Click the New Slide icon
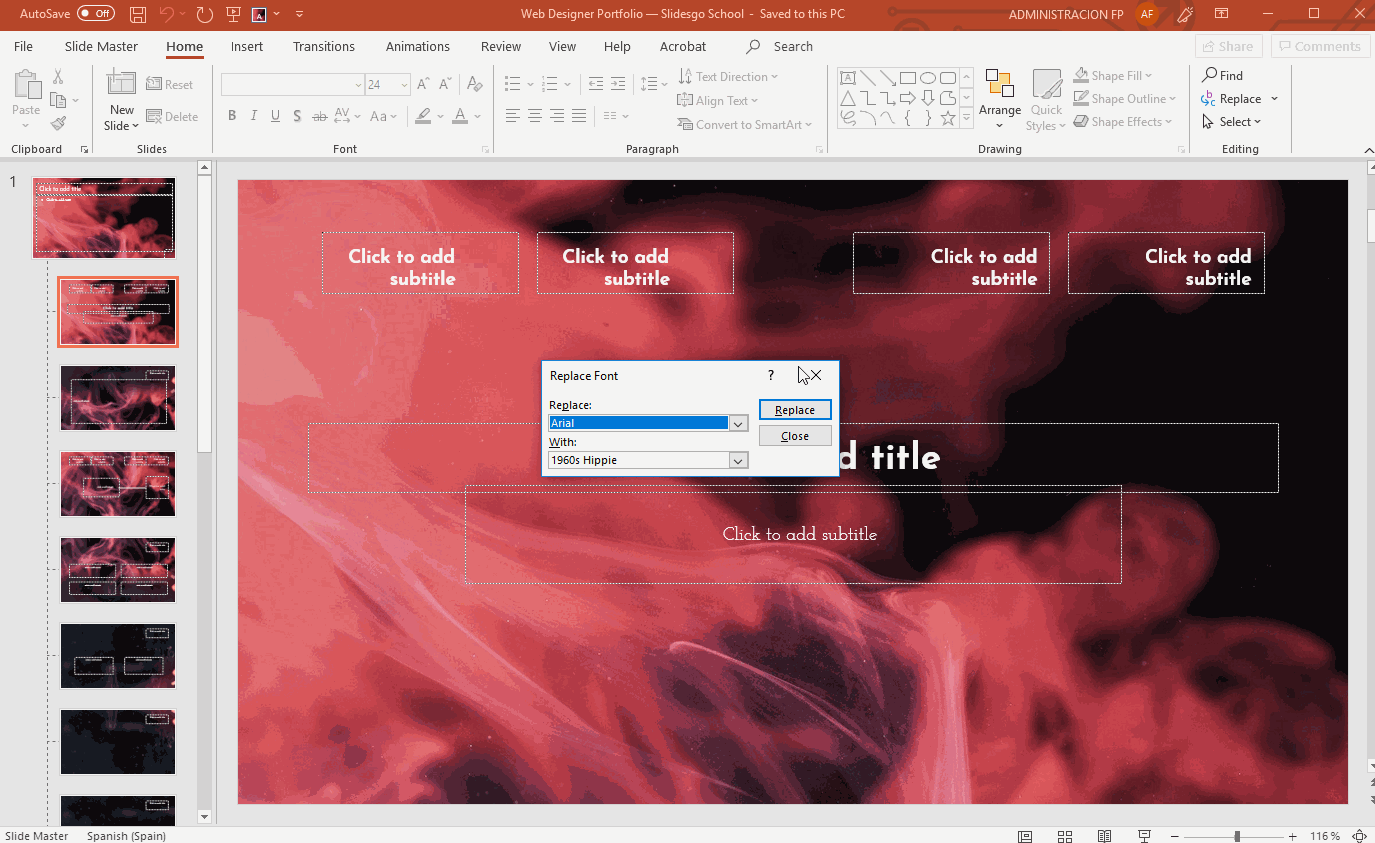This screenshot has width=1375, height=843. (x=121, y=100)
